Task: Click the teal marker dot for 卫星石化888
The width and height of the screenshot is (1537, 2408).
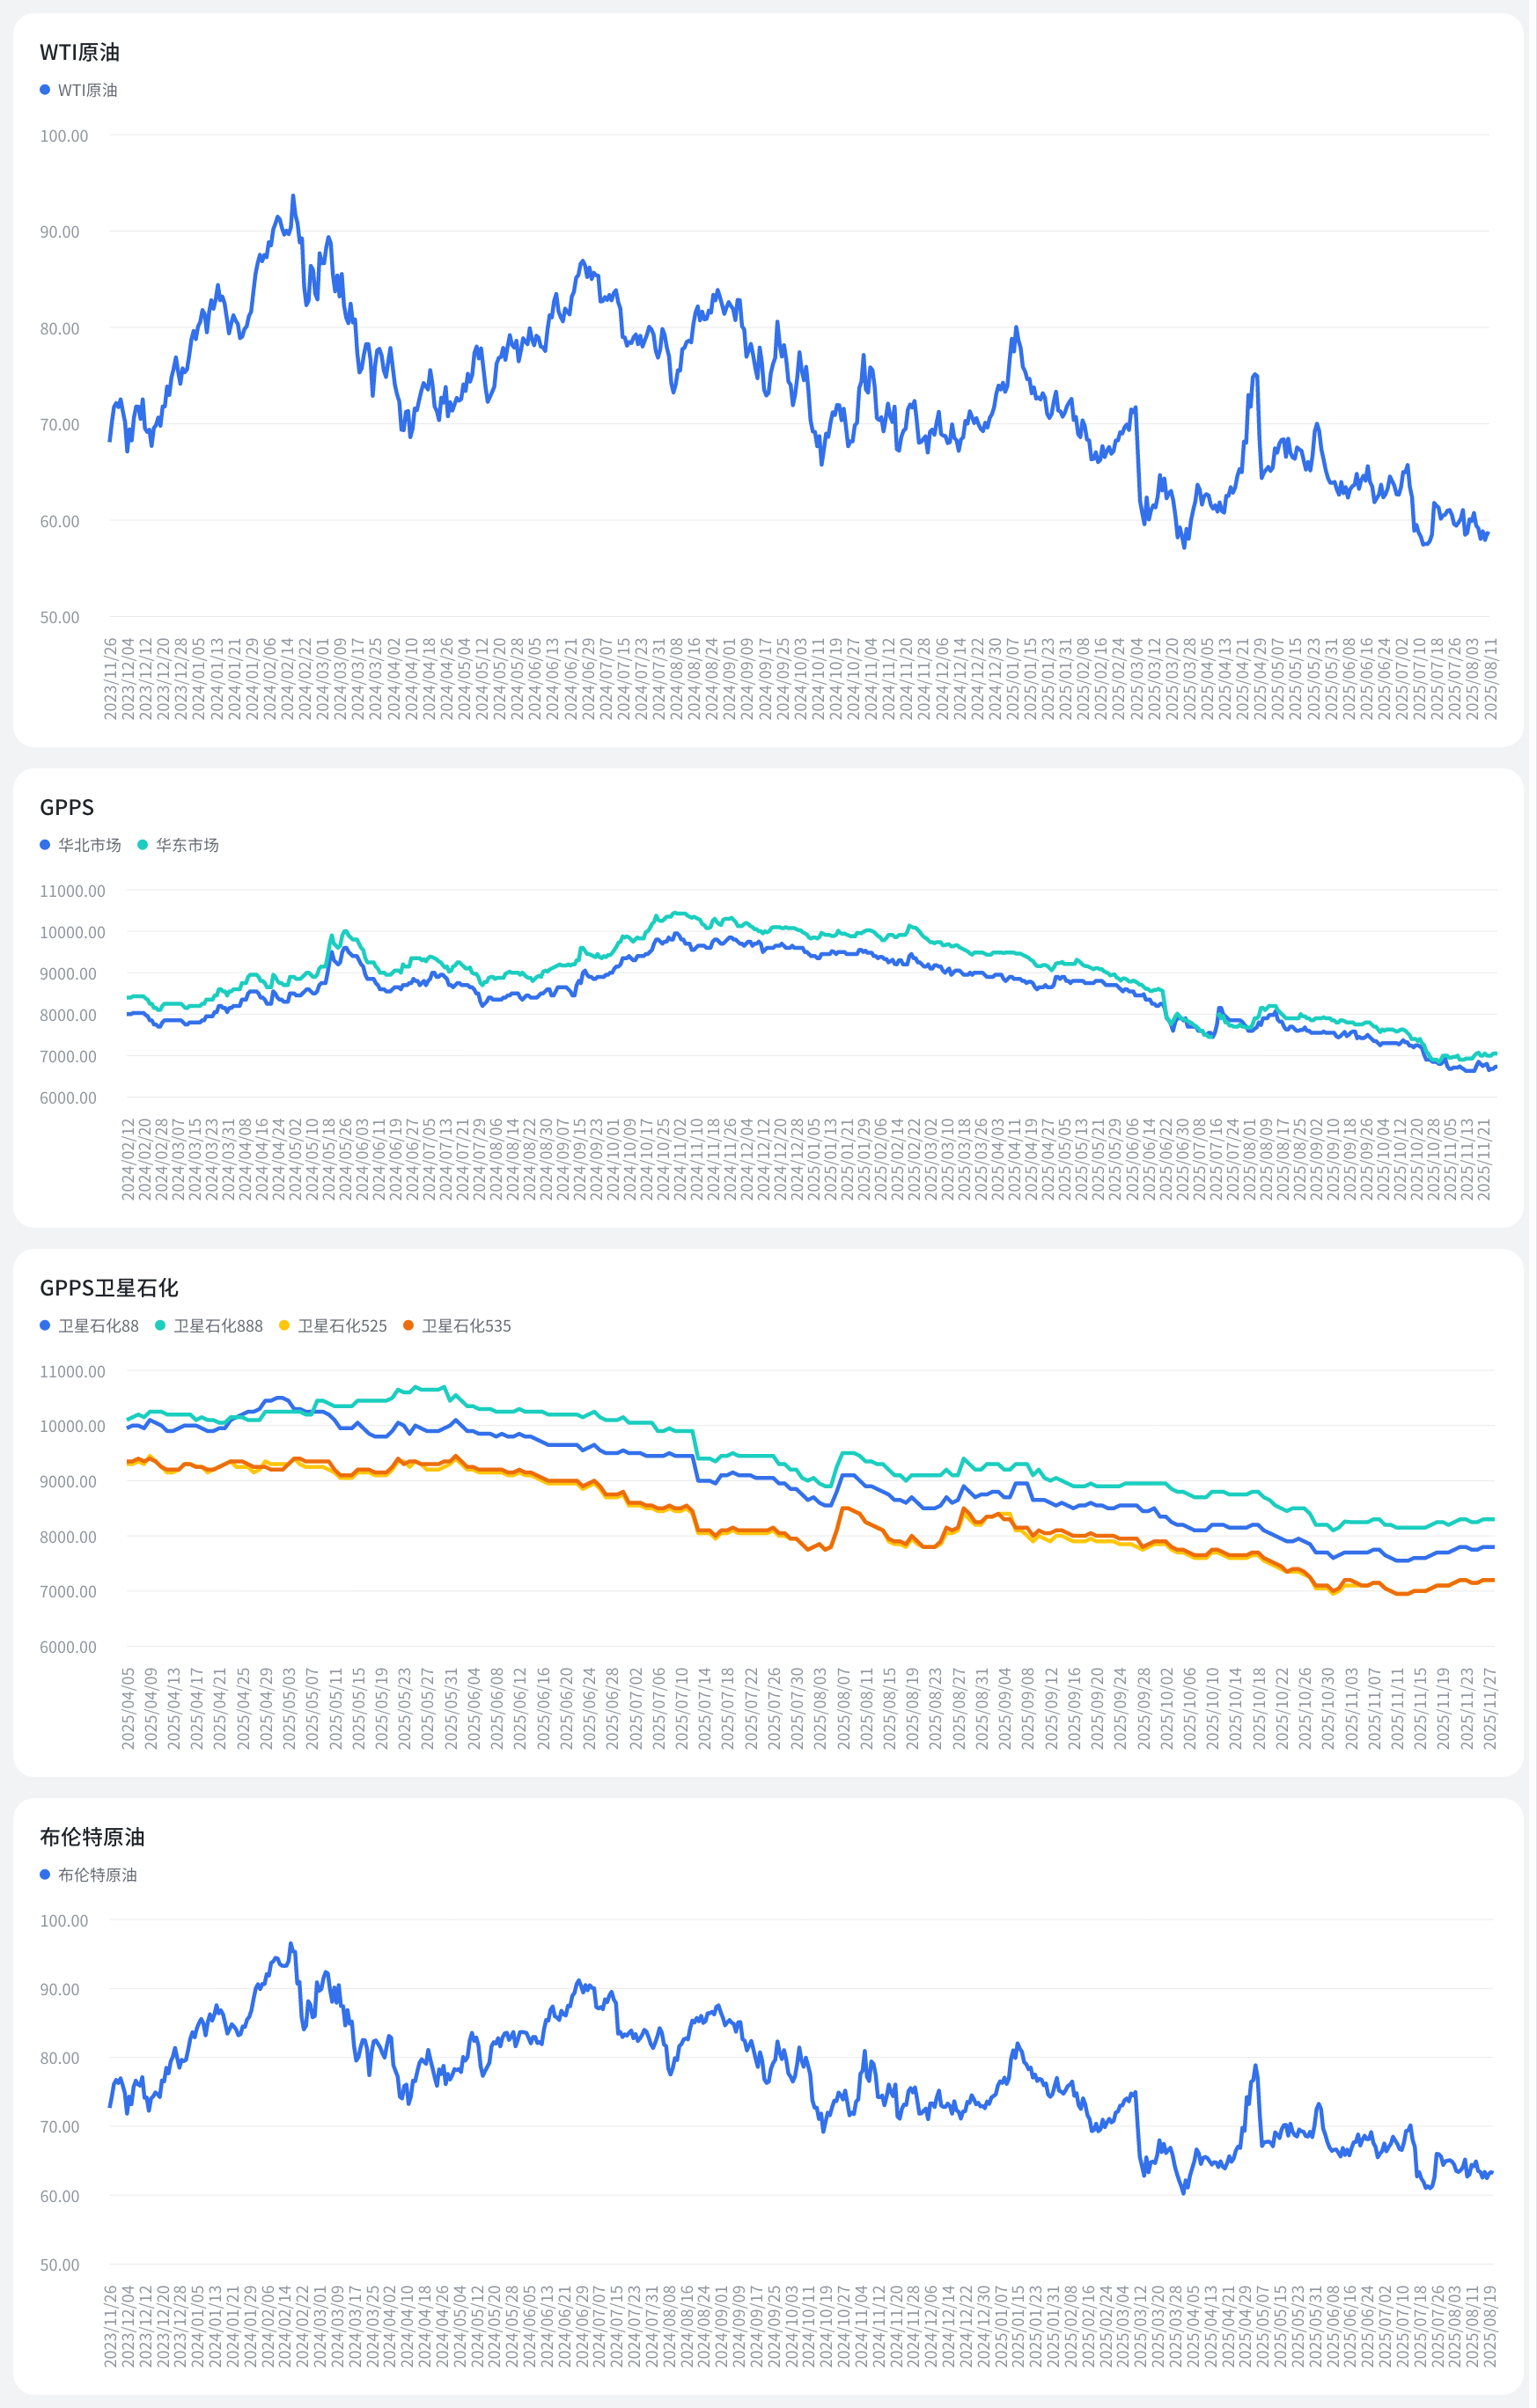Action: point(160,1326)
